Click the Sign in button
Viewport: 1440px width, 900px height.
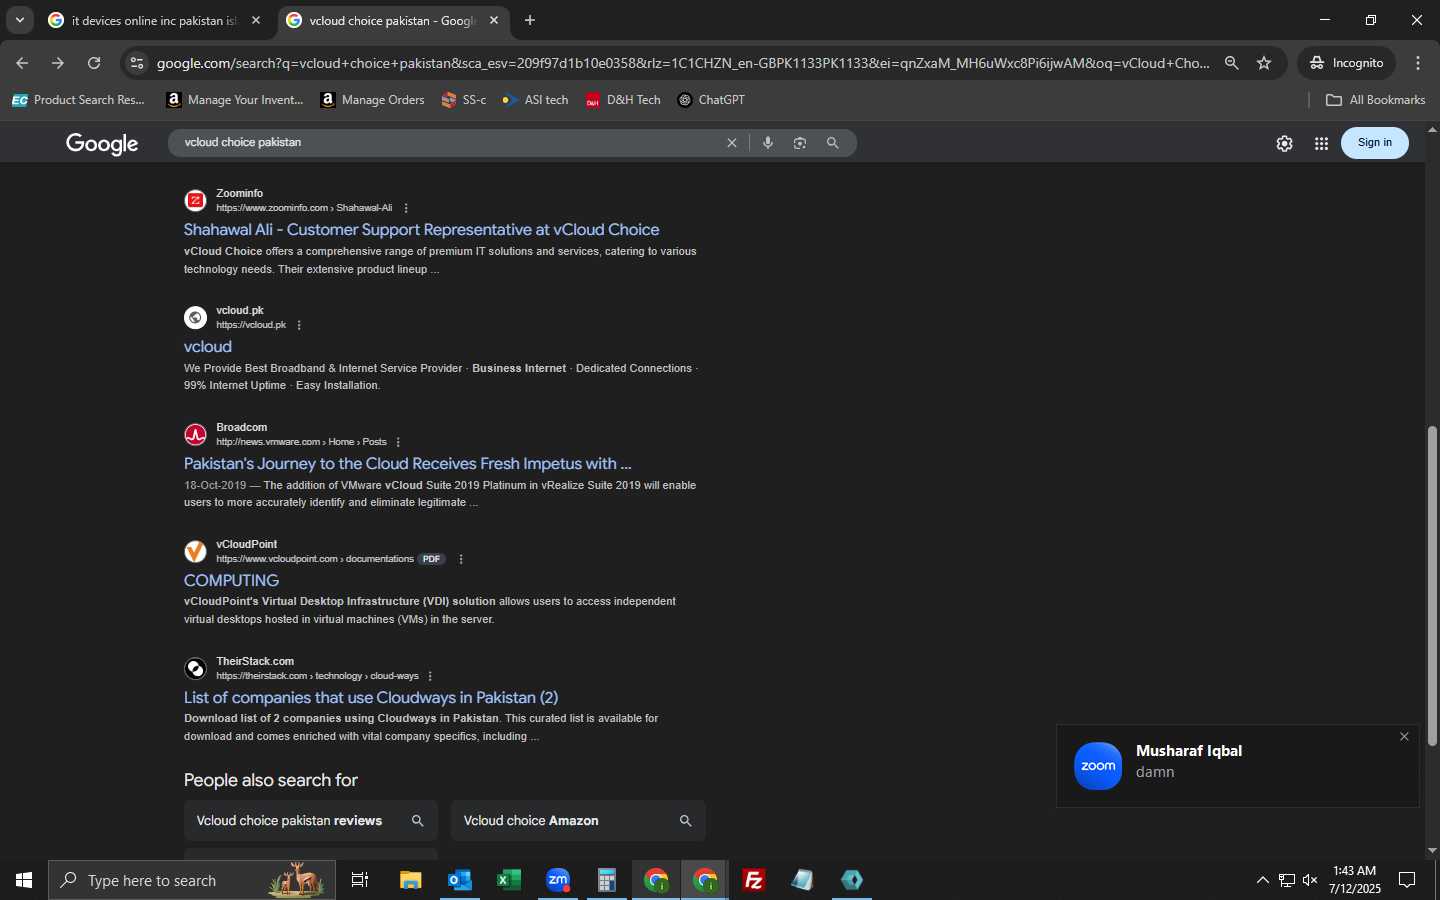click(x=1375, y=143)
